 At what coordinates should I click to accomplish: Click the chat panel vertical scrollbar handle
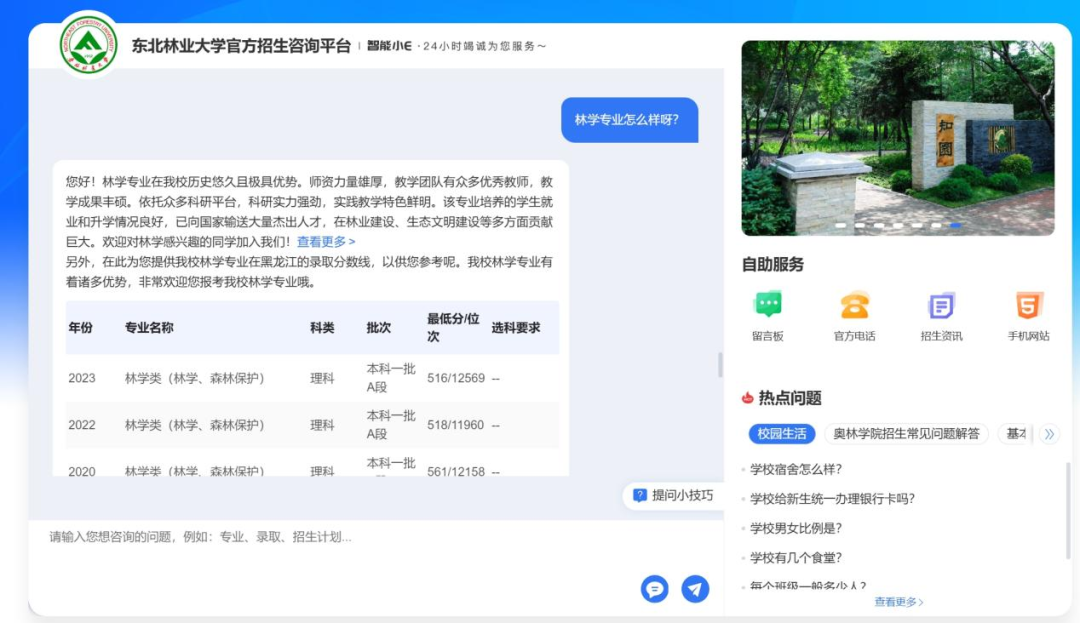tap(720, 365)
